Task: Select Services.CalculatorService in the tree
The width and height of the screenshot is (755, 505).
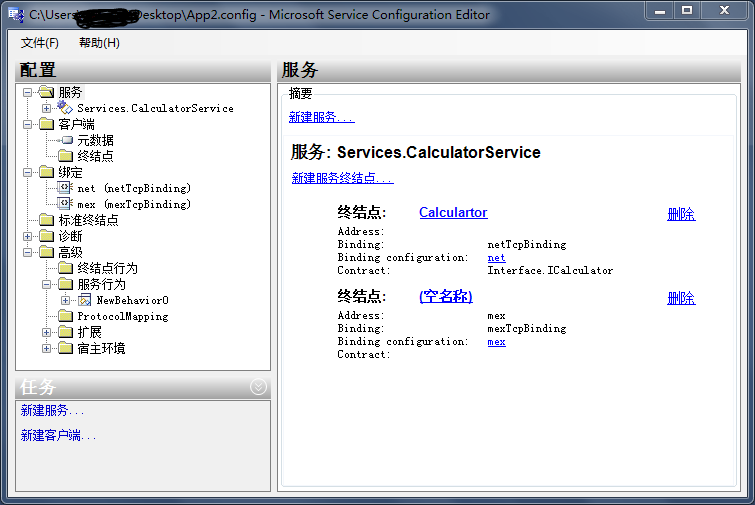Action: [155, 108]
